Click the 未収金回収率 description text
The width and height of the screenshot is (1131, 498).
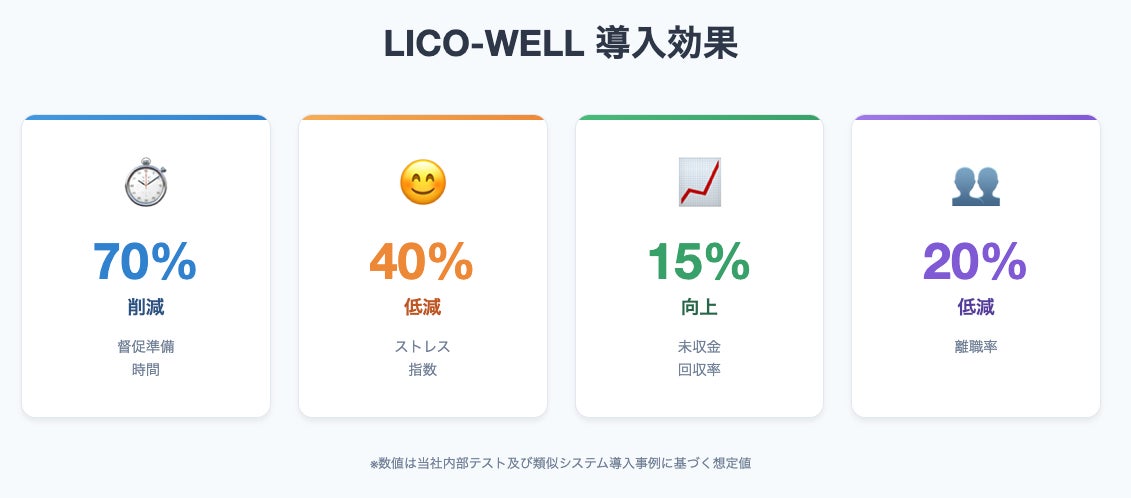pos(699,358)
